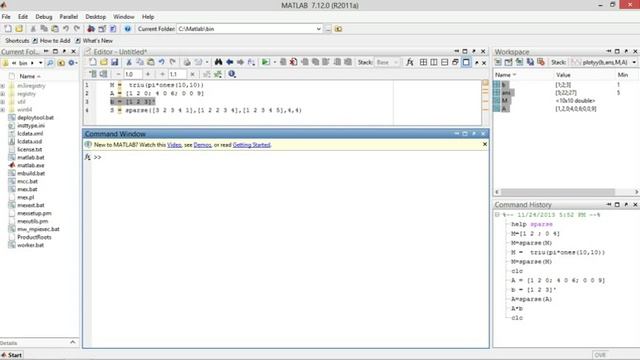640x360 pixels.
Task: Click Tile all editor documents icon
Action: [423, 62]
